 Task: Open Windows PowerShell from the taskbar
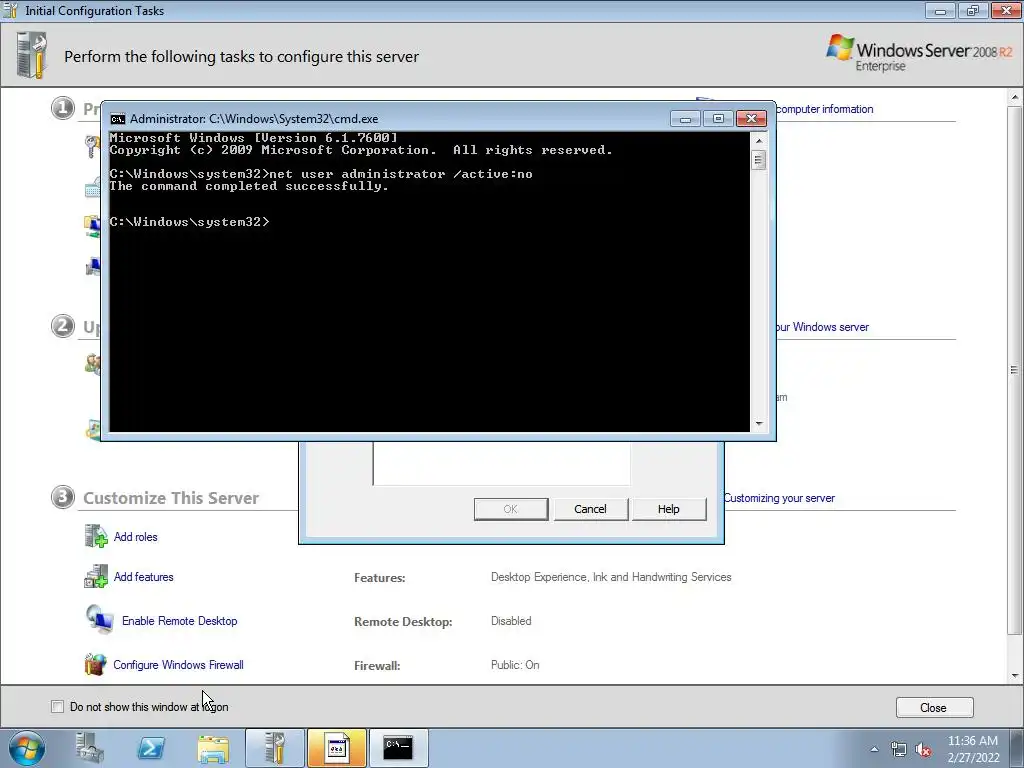[x=151, y=748]
